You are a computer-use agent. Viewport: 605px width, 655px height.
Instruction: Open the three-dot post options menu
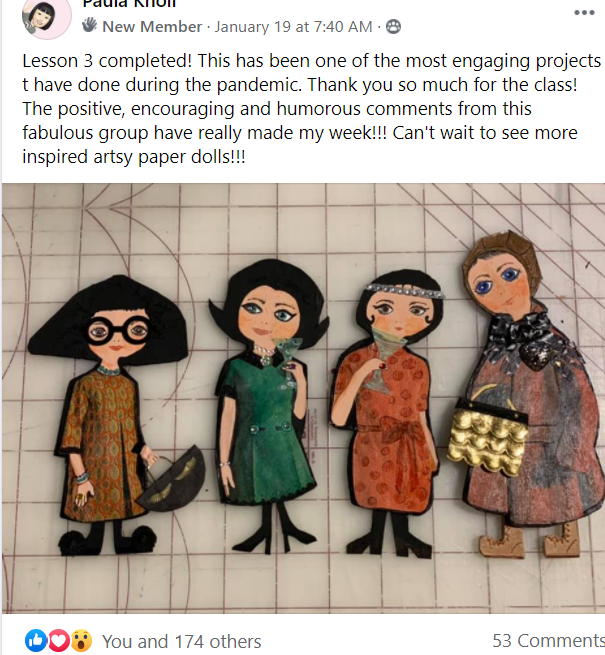(584, 13)
